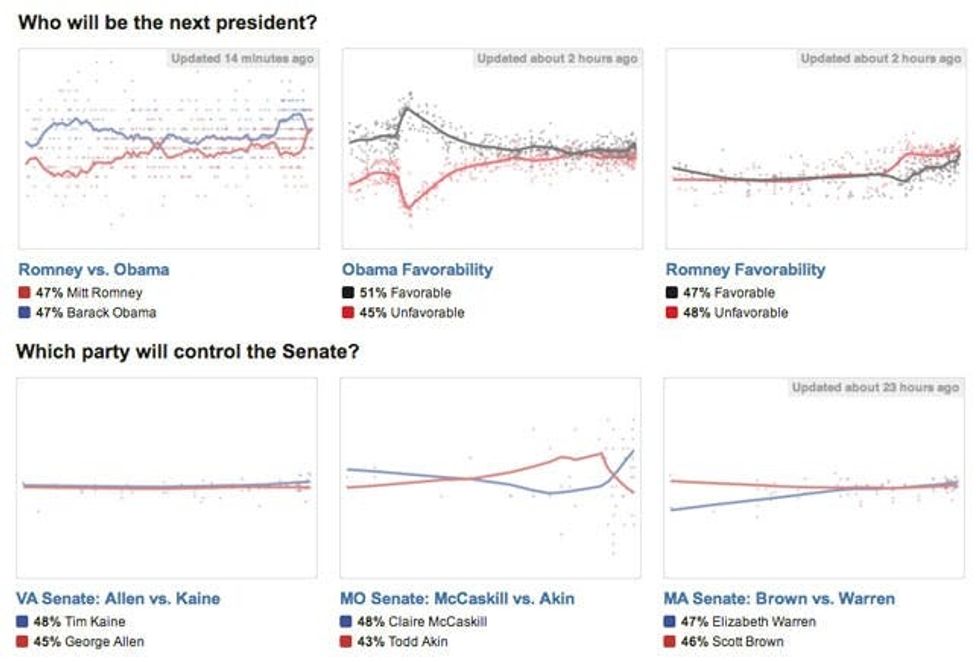The height and width of the screenshot is (662, 980).
Task: Click the Romney Favorability chart thumbnail
Action: click(815, 148)
